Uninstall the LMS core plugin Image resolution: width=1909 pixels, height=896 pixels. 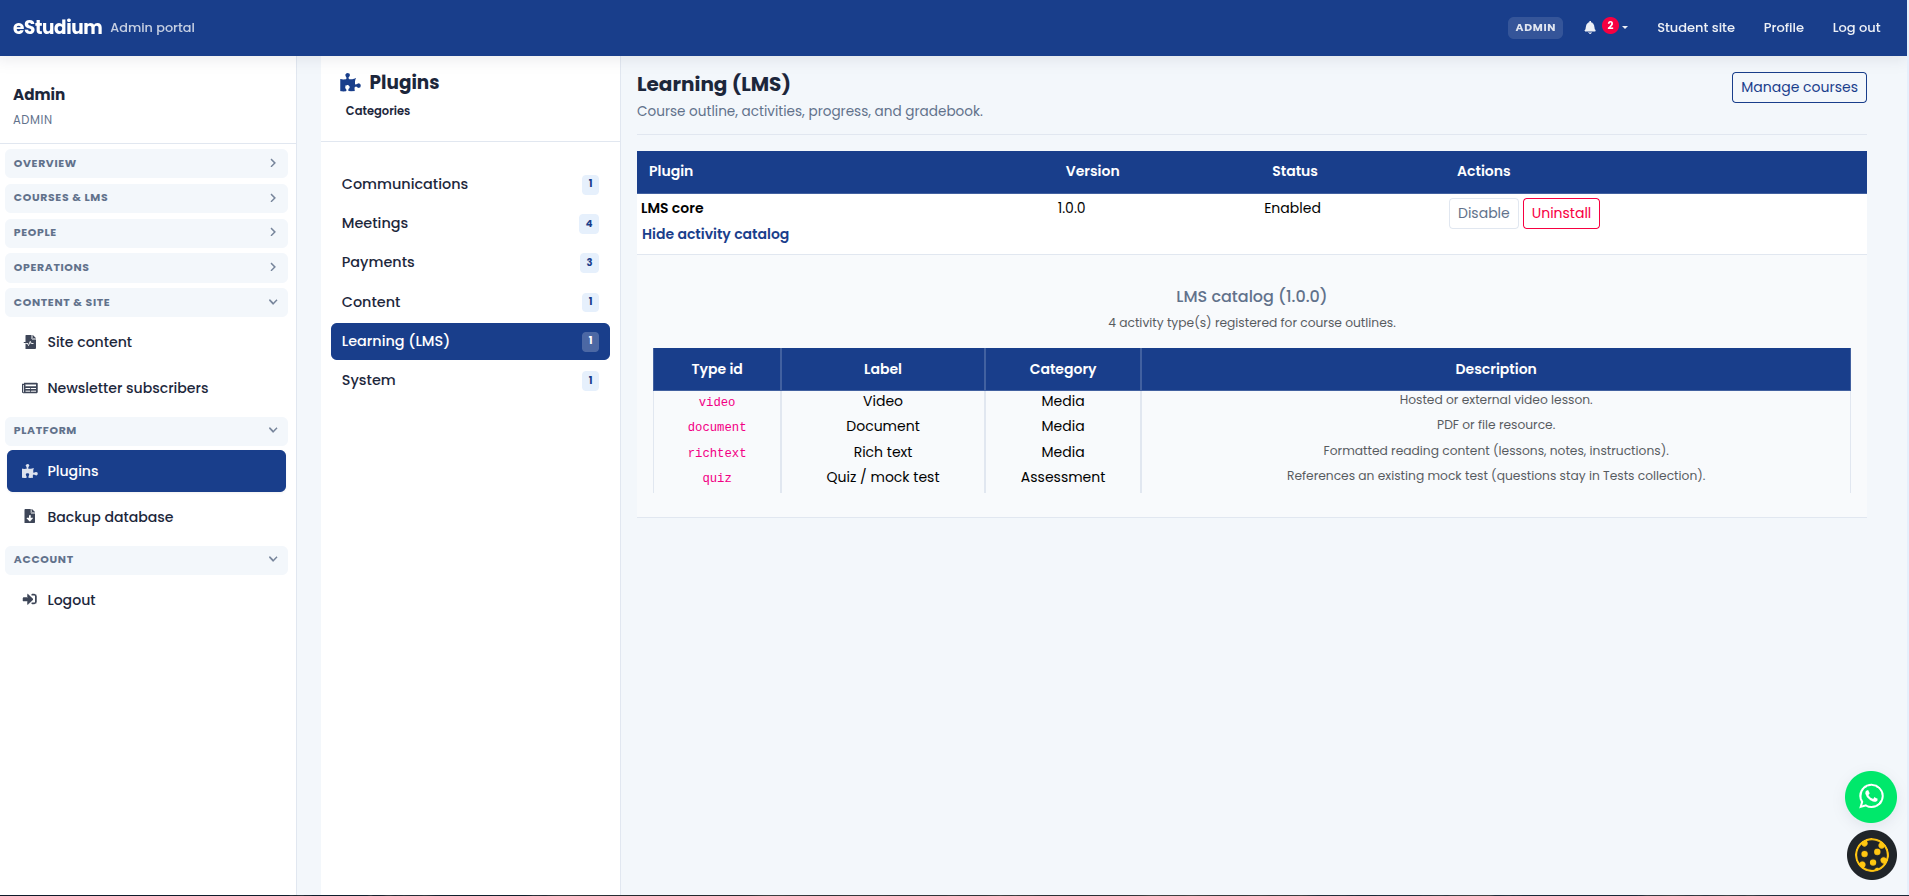pyautogui.click(x=1561, y=213)
